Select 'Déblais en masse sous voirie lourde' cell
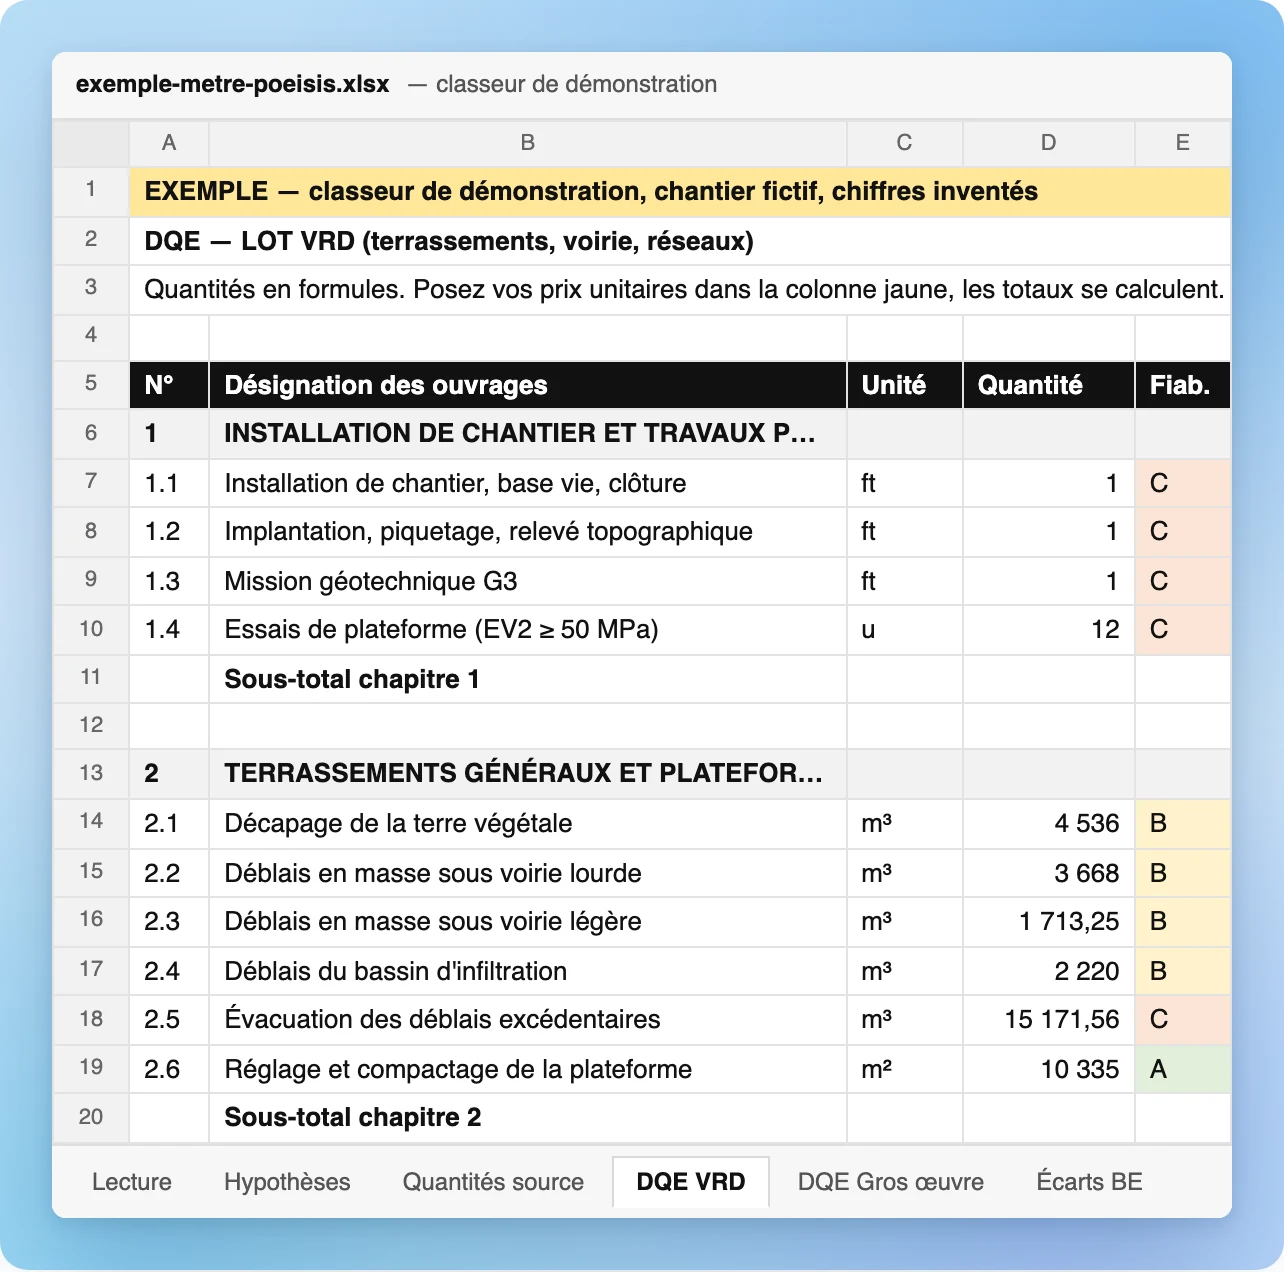The height and width of the screenshot is (1272, 1284). (x=528, y=873)
